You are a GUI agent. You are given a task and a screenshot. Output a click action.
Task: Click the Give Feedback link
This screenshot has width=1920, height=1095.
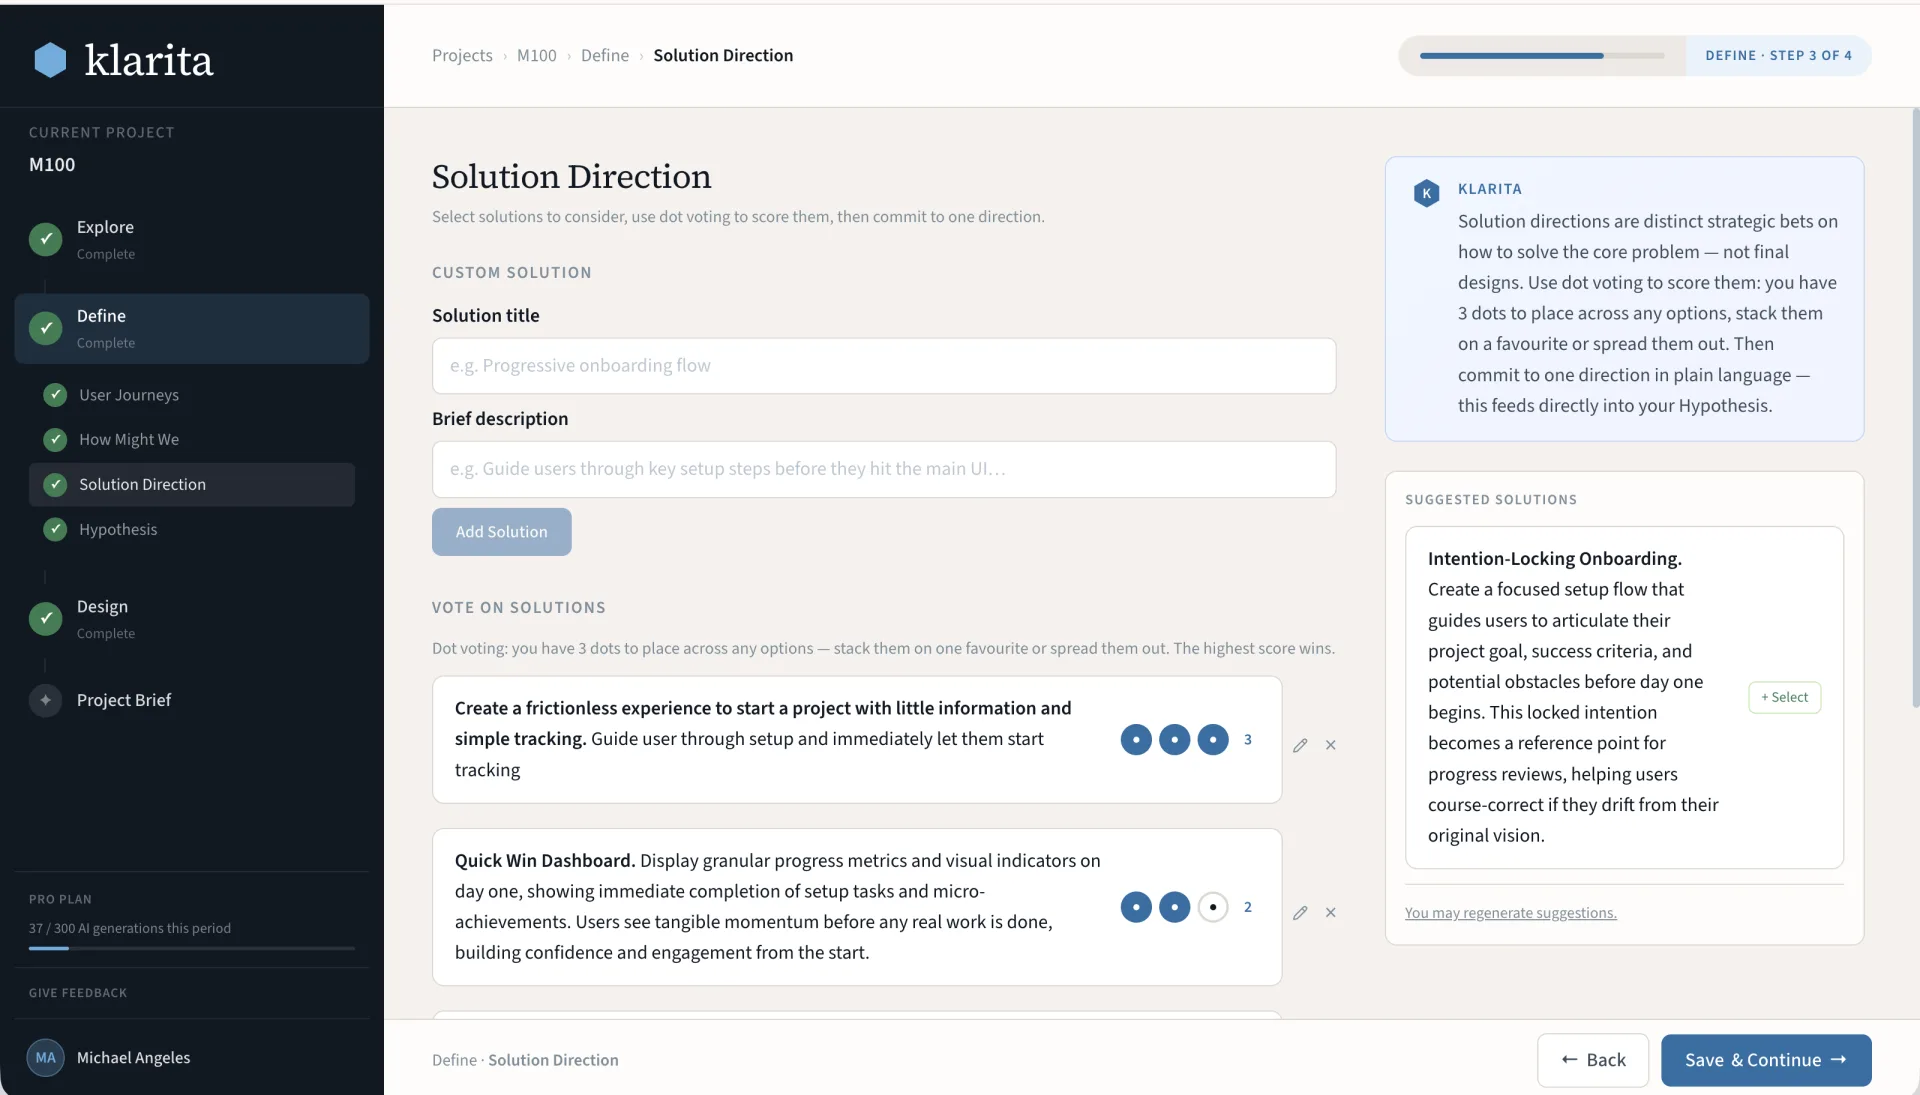pos(78,993)
